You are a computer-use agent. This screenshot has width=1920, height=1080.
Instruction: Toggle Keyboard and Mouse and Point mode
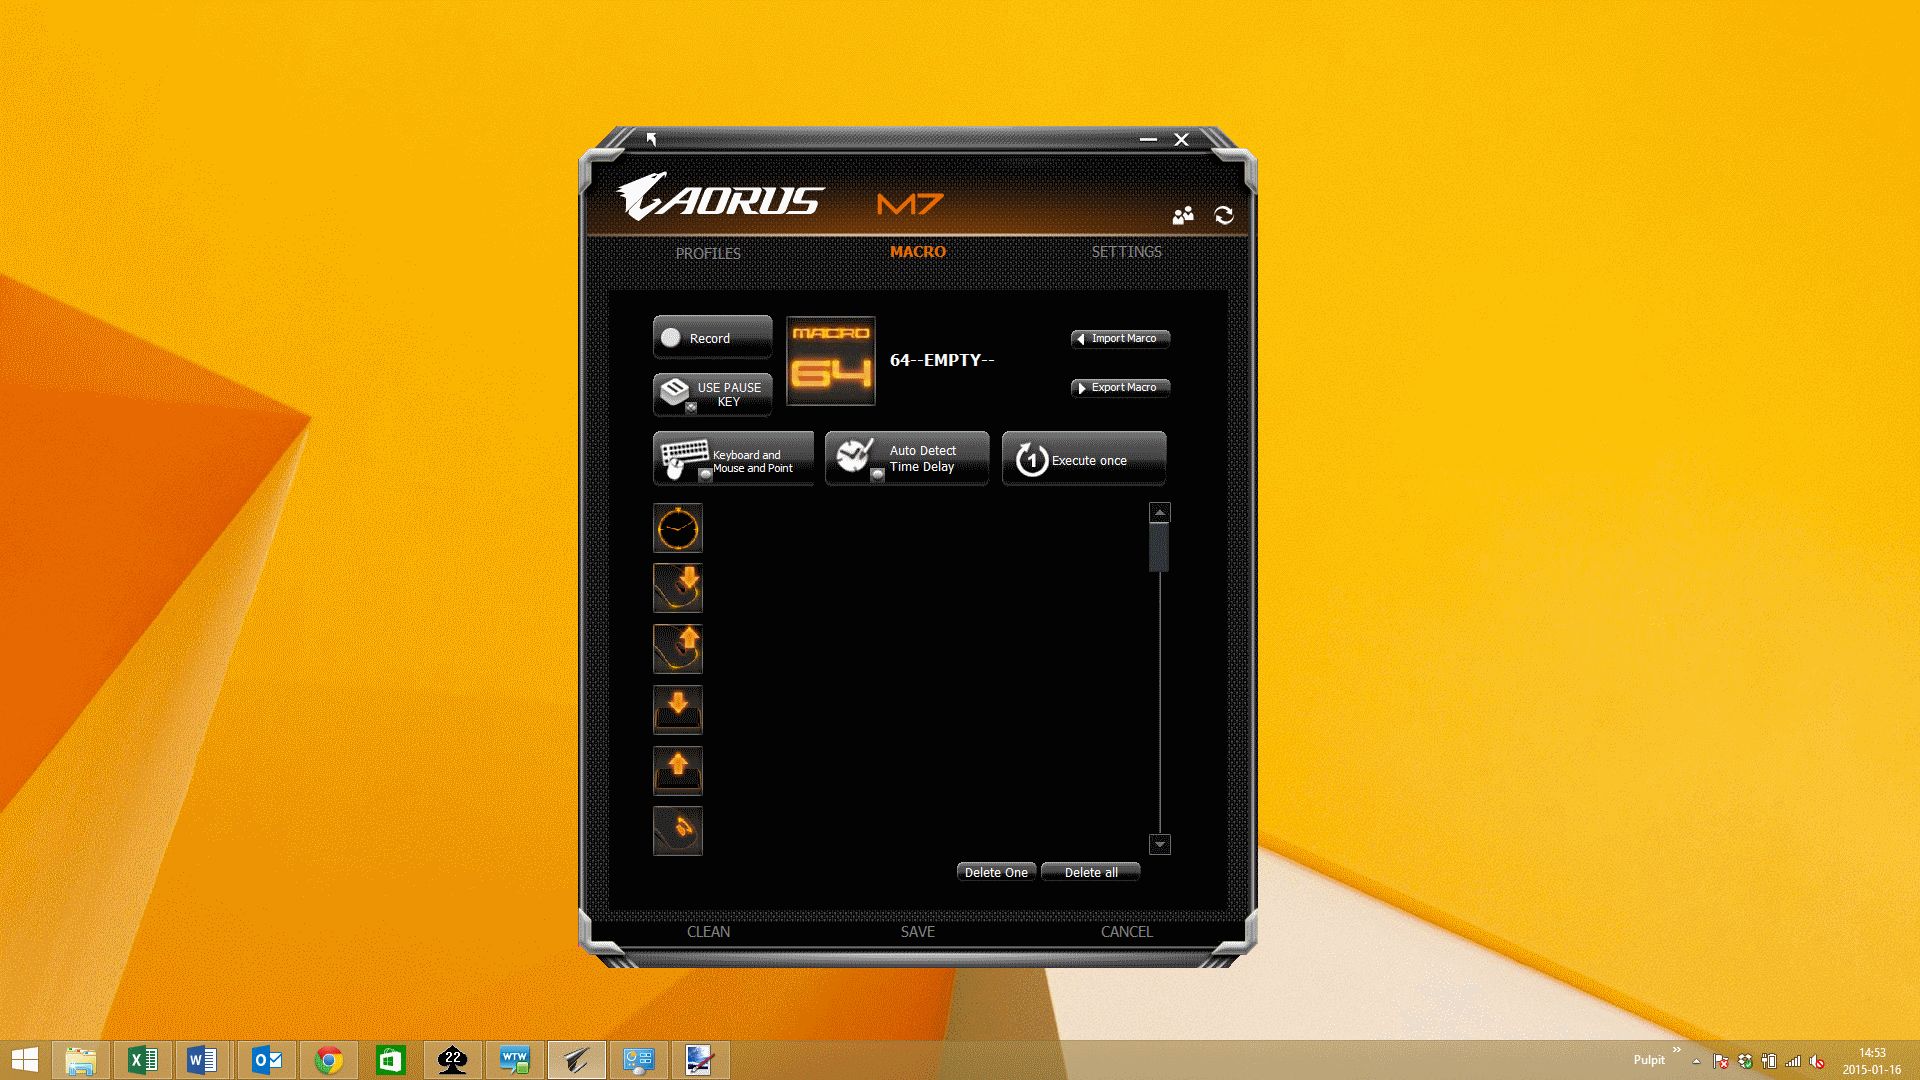point(733,459)
